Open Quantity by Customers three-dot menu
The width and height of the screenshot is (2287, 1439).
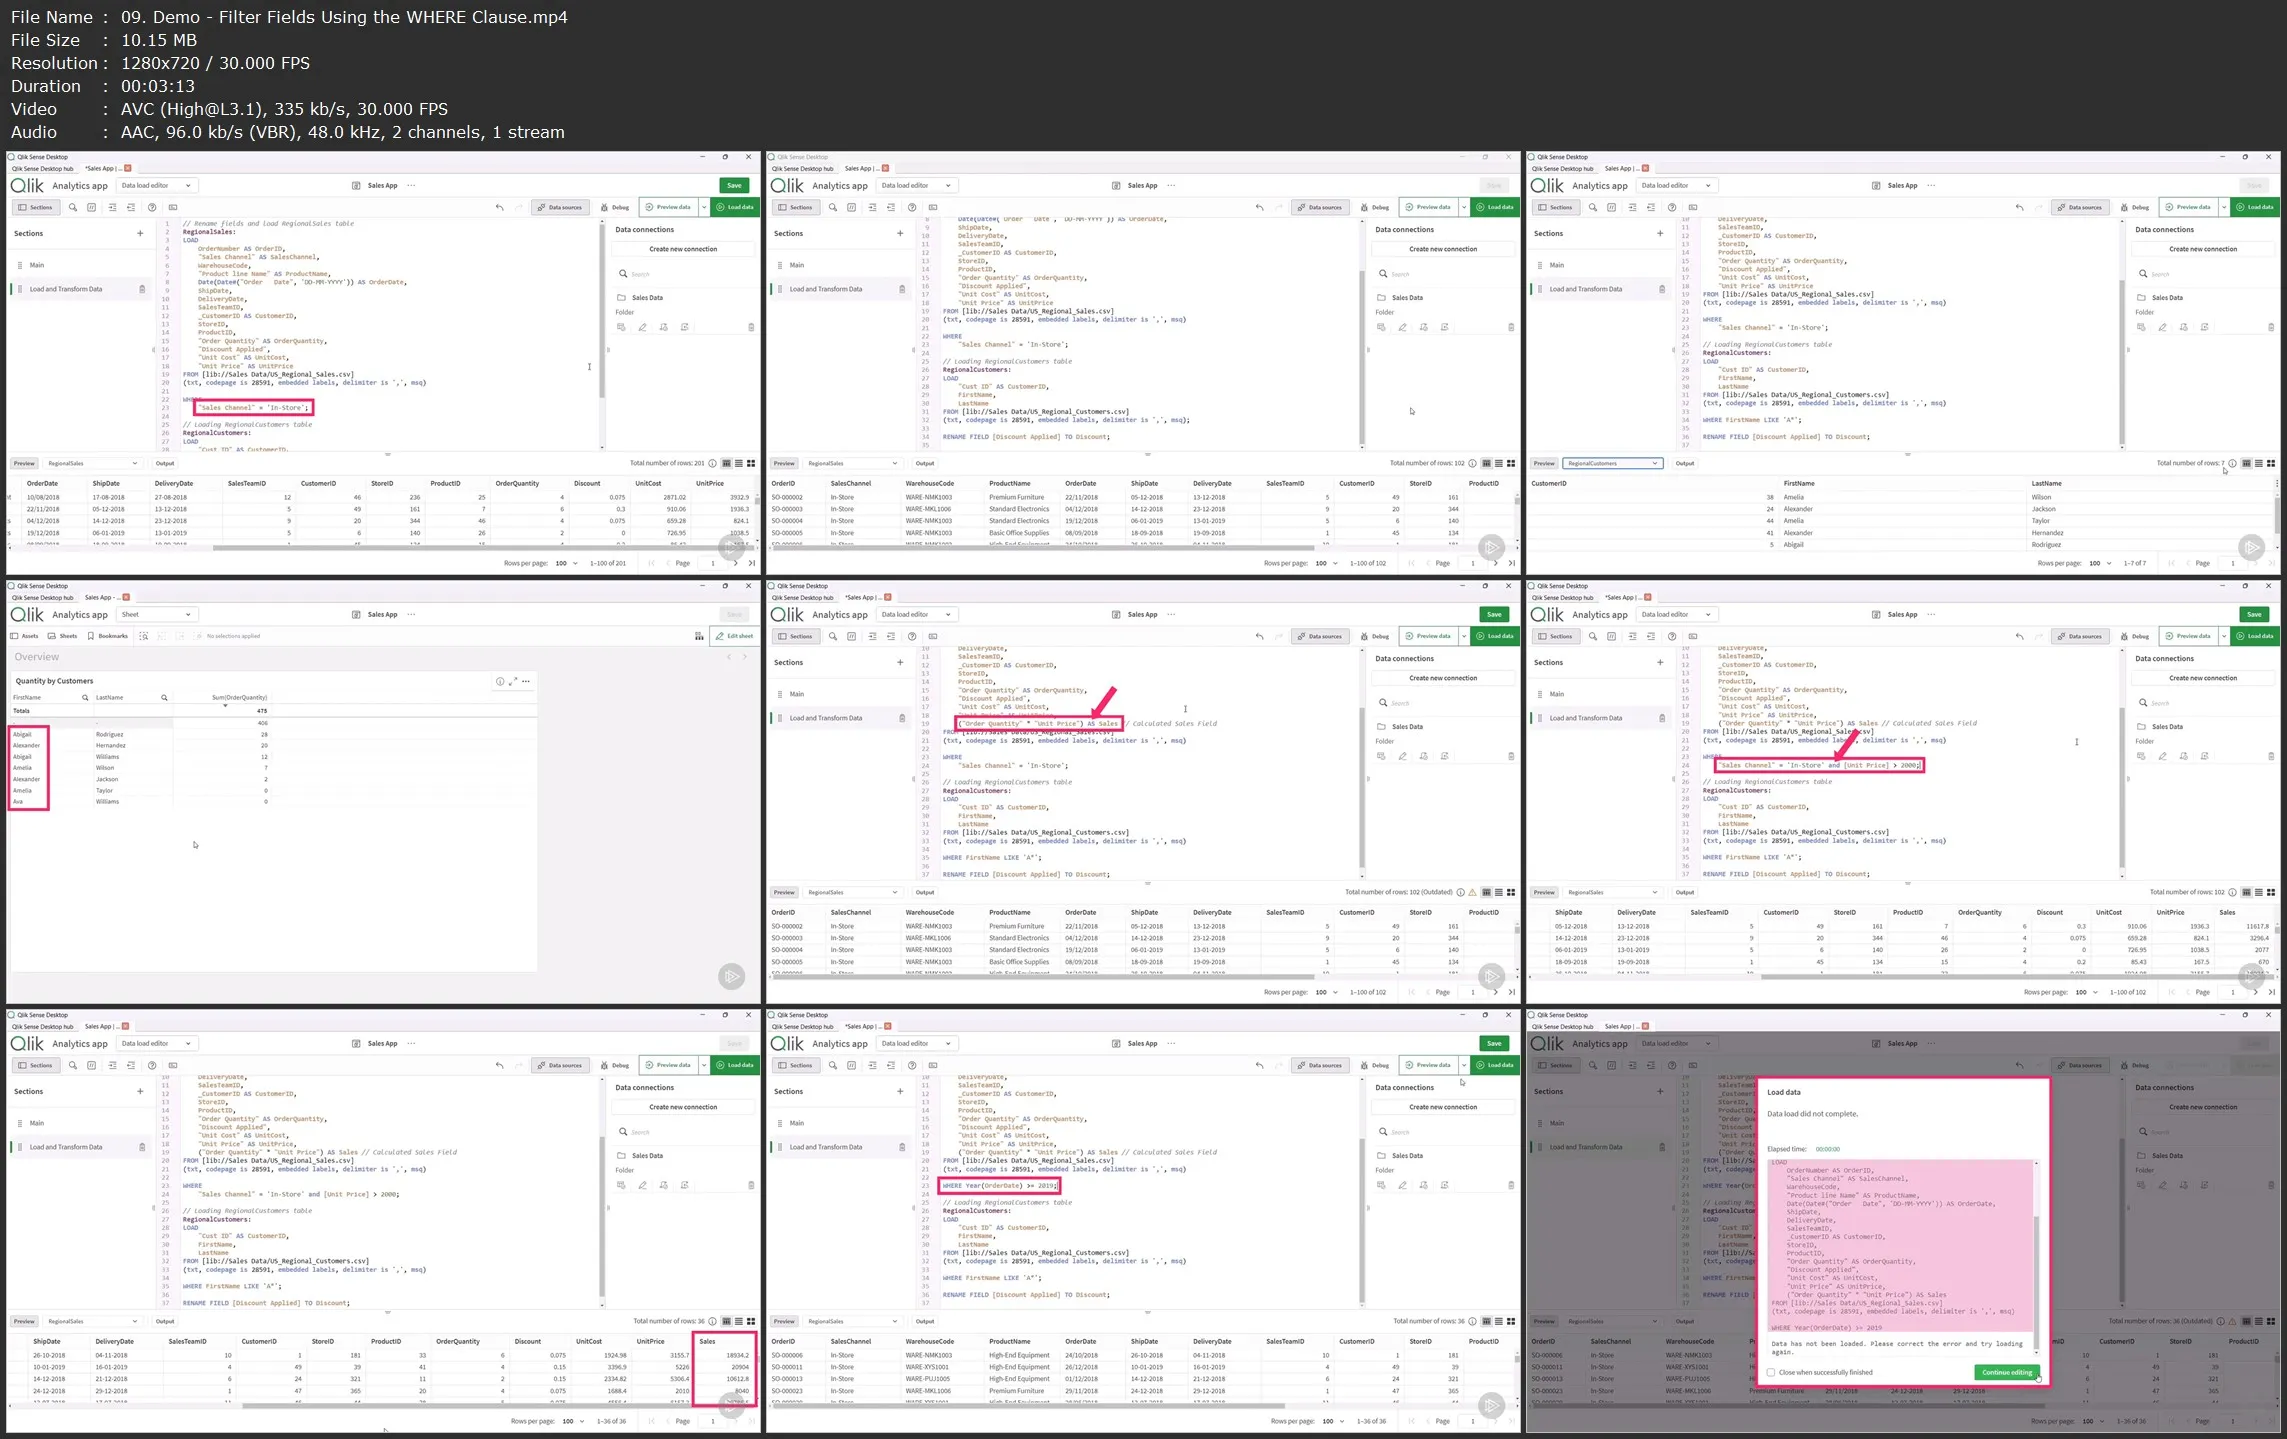(526, 681)
